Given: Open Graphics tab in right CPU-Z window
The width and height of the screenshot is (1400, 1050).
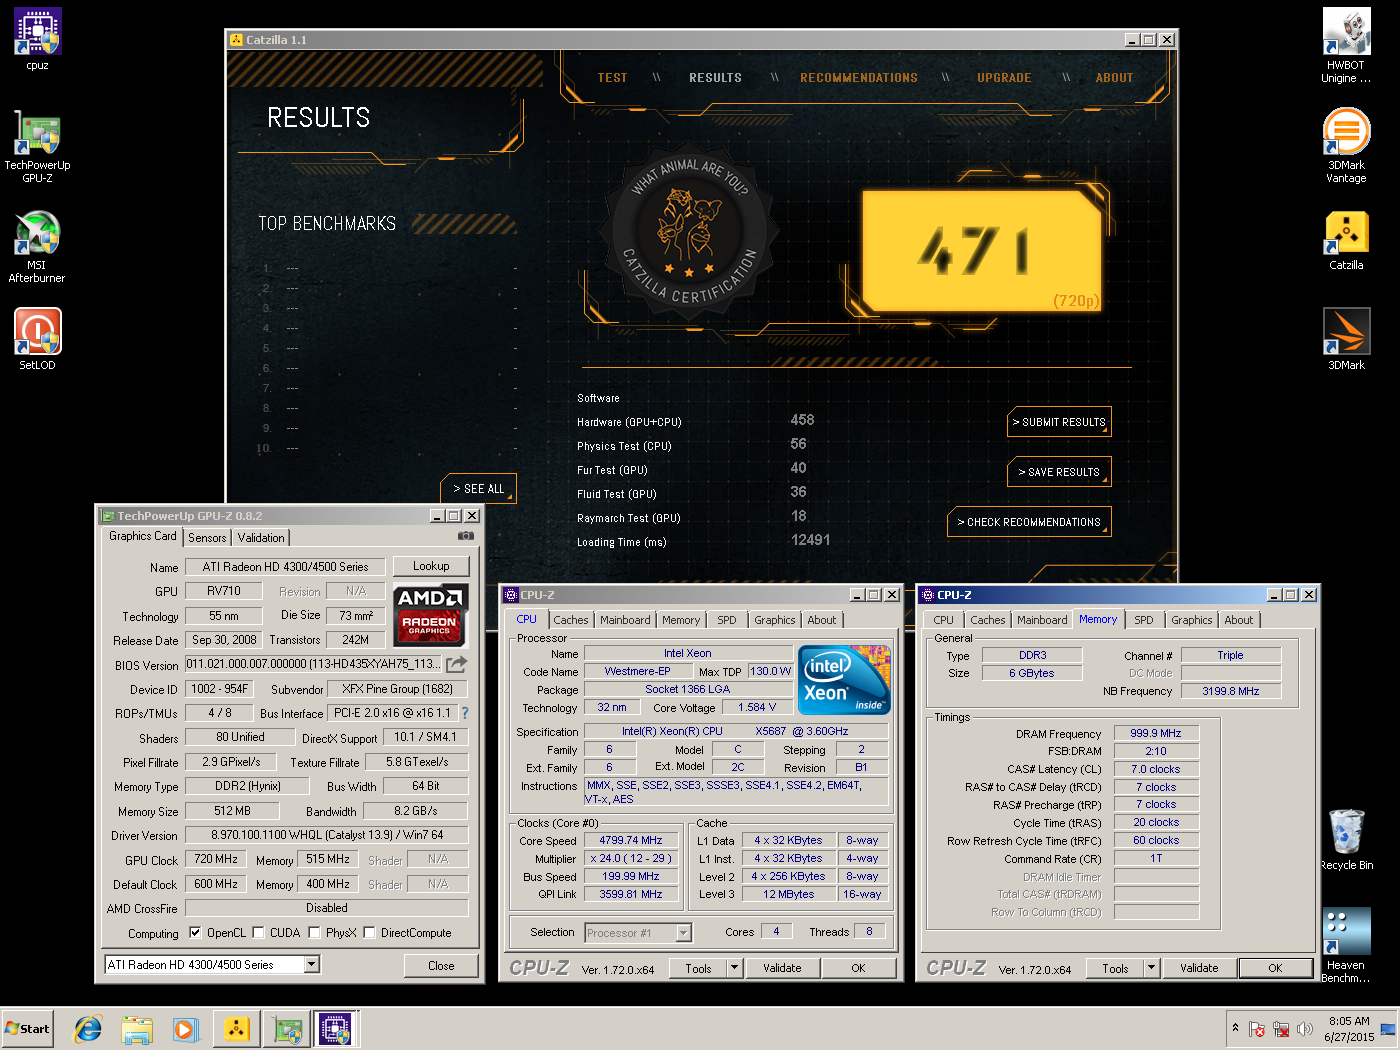Looking at the screenshot, I should coord(1192,620).
